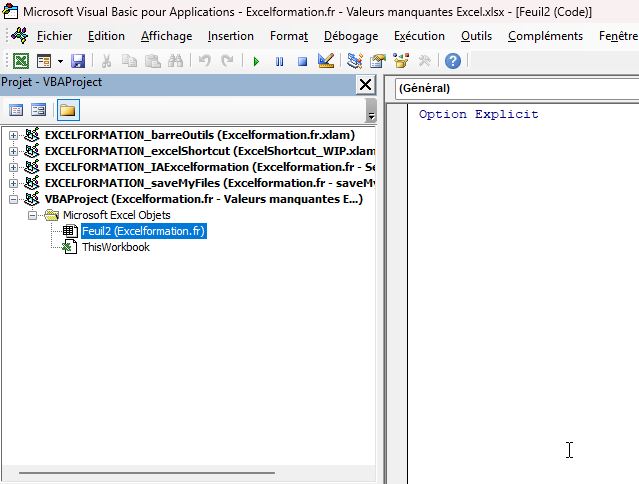Click on Option Explicit code line
This screenshot has width=639, height=484.
pyautogui.click(x=478, y=114)
